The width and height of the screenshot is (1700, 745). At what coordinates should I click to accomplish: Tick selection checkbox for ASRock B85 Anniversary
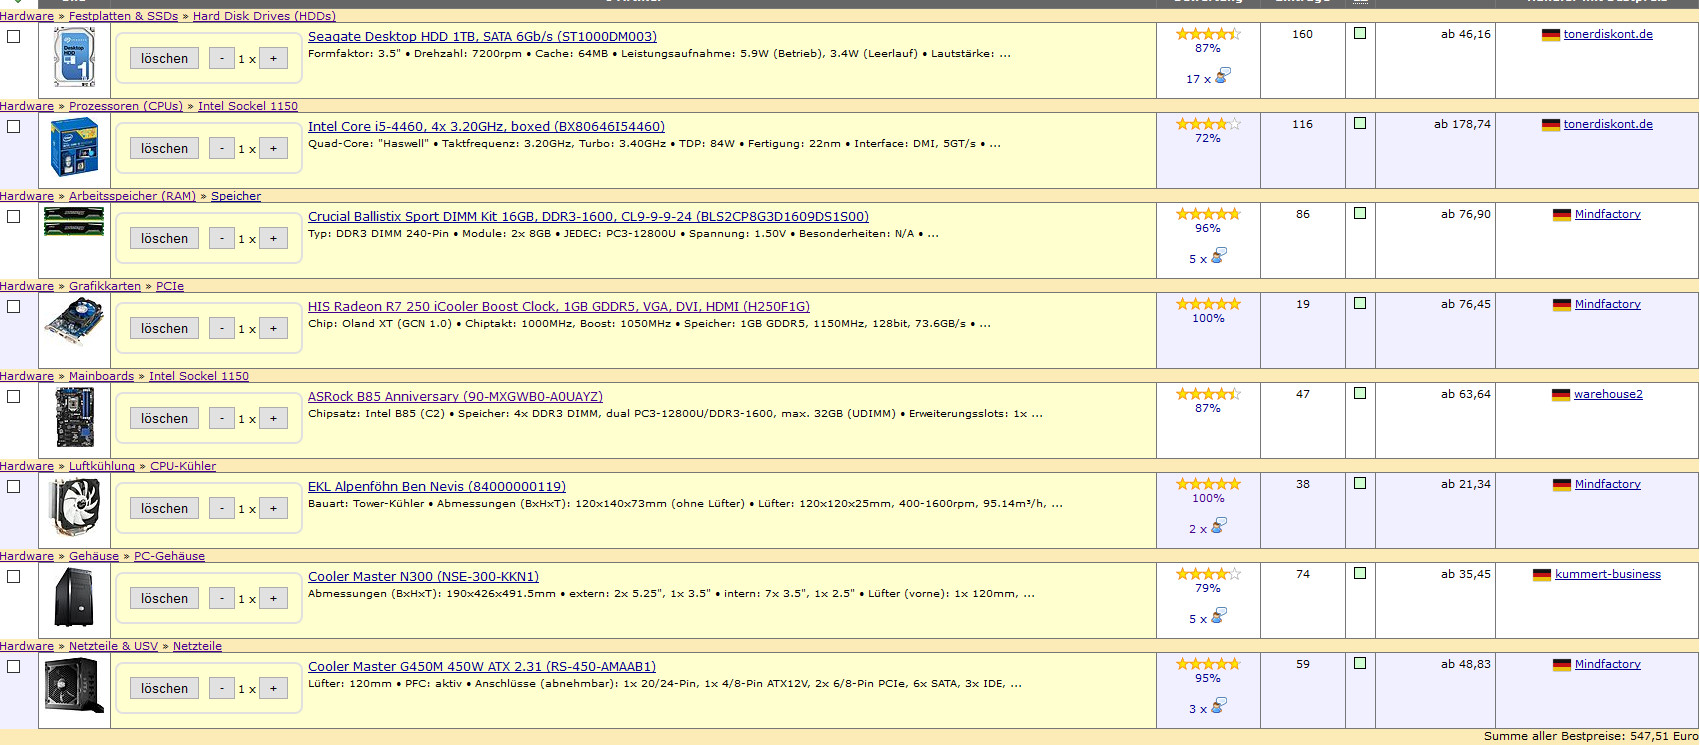coord(13,396)
